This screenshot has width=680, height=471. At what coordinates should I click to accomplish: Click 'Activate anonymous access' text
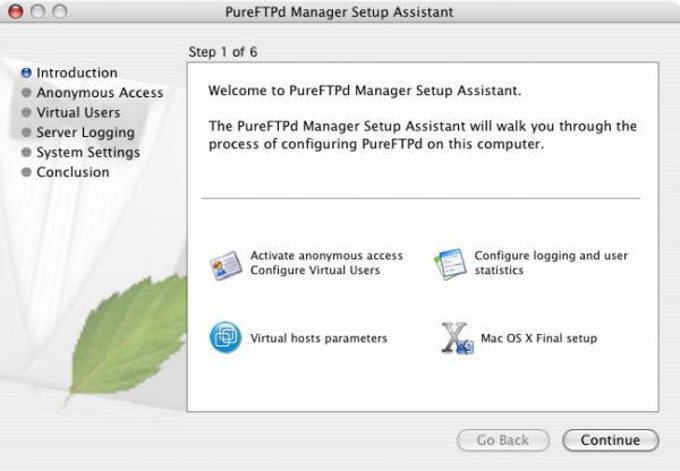pos(327,255)
